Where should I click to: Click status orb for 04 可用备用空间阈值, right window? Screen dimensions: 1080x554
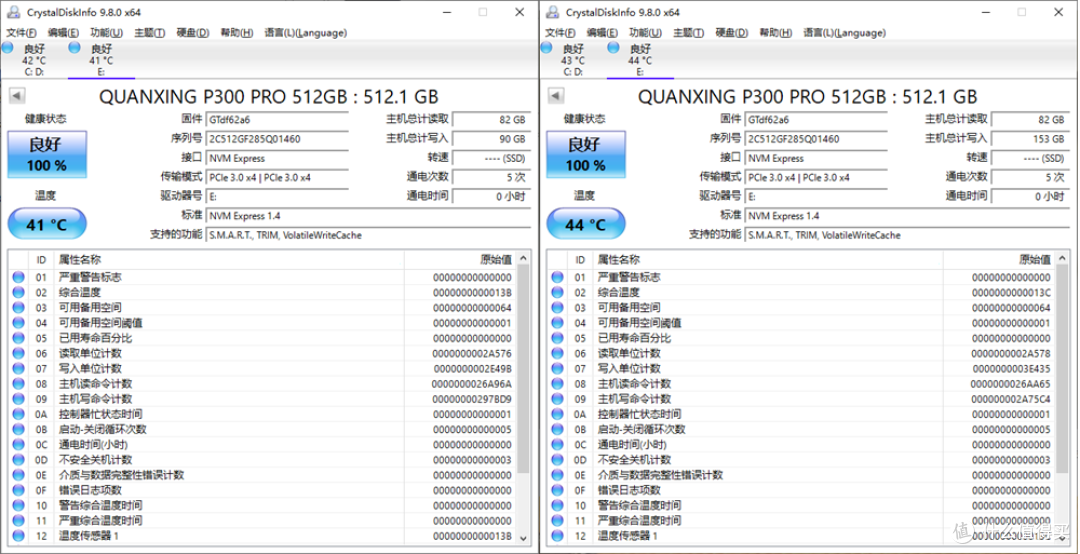coord(557,322)
